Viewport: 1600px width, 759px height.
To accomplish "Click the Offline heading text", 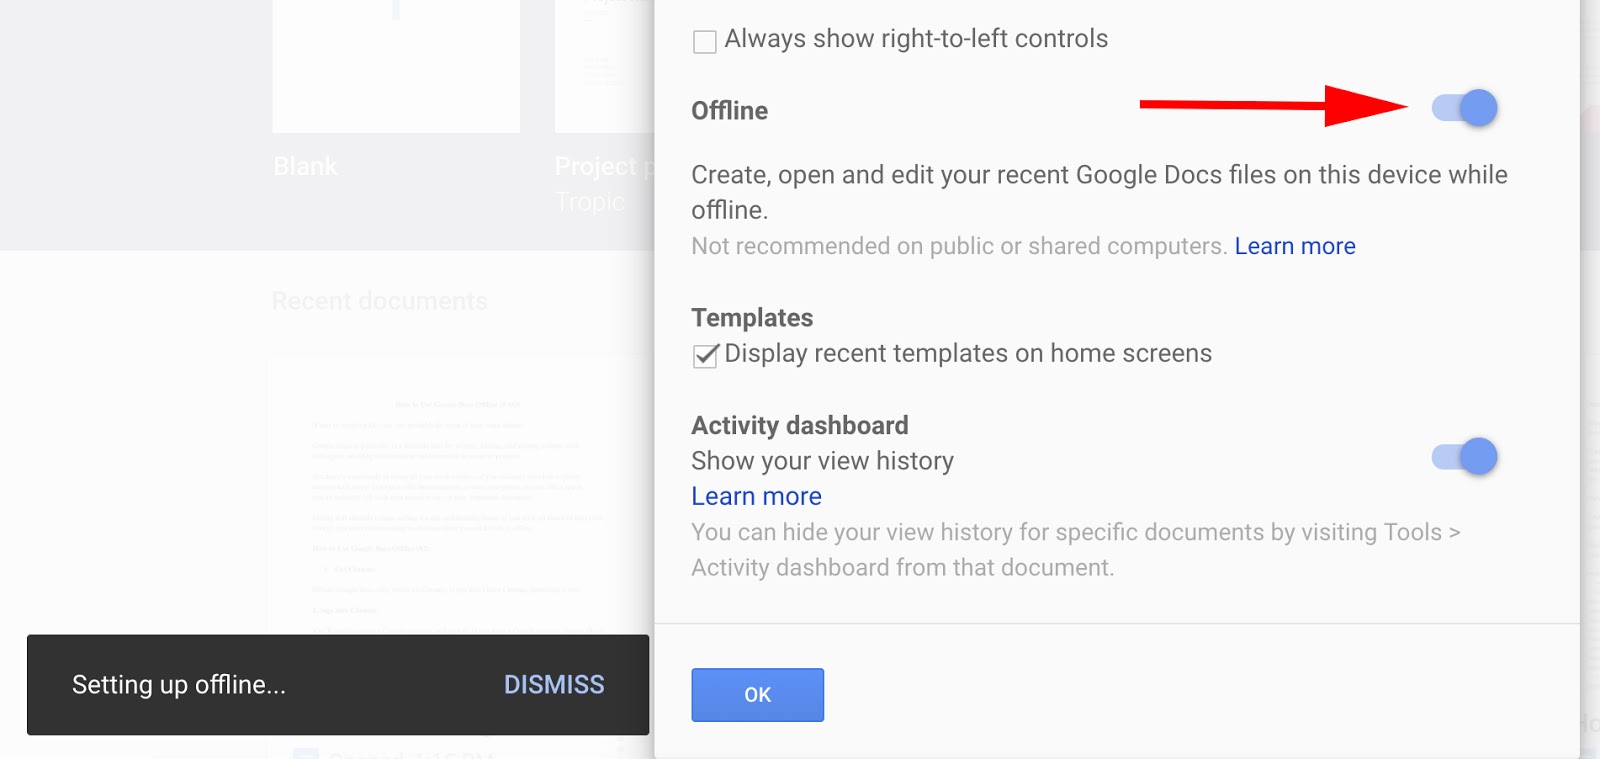I will 730,111.
